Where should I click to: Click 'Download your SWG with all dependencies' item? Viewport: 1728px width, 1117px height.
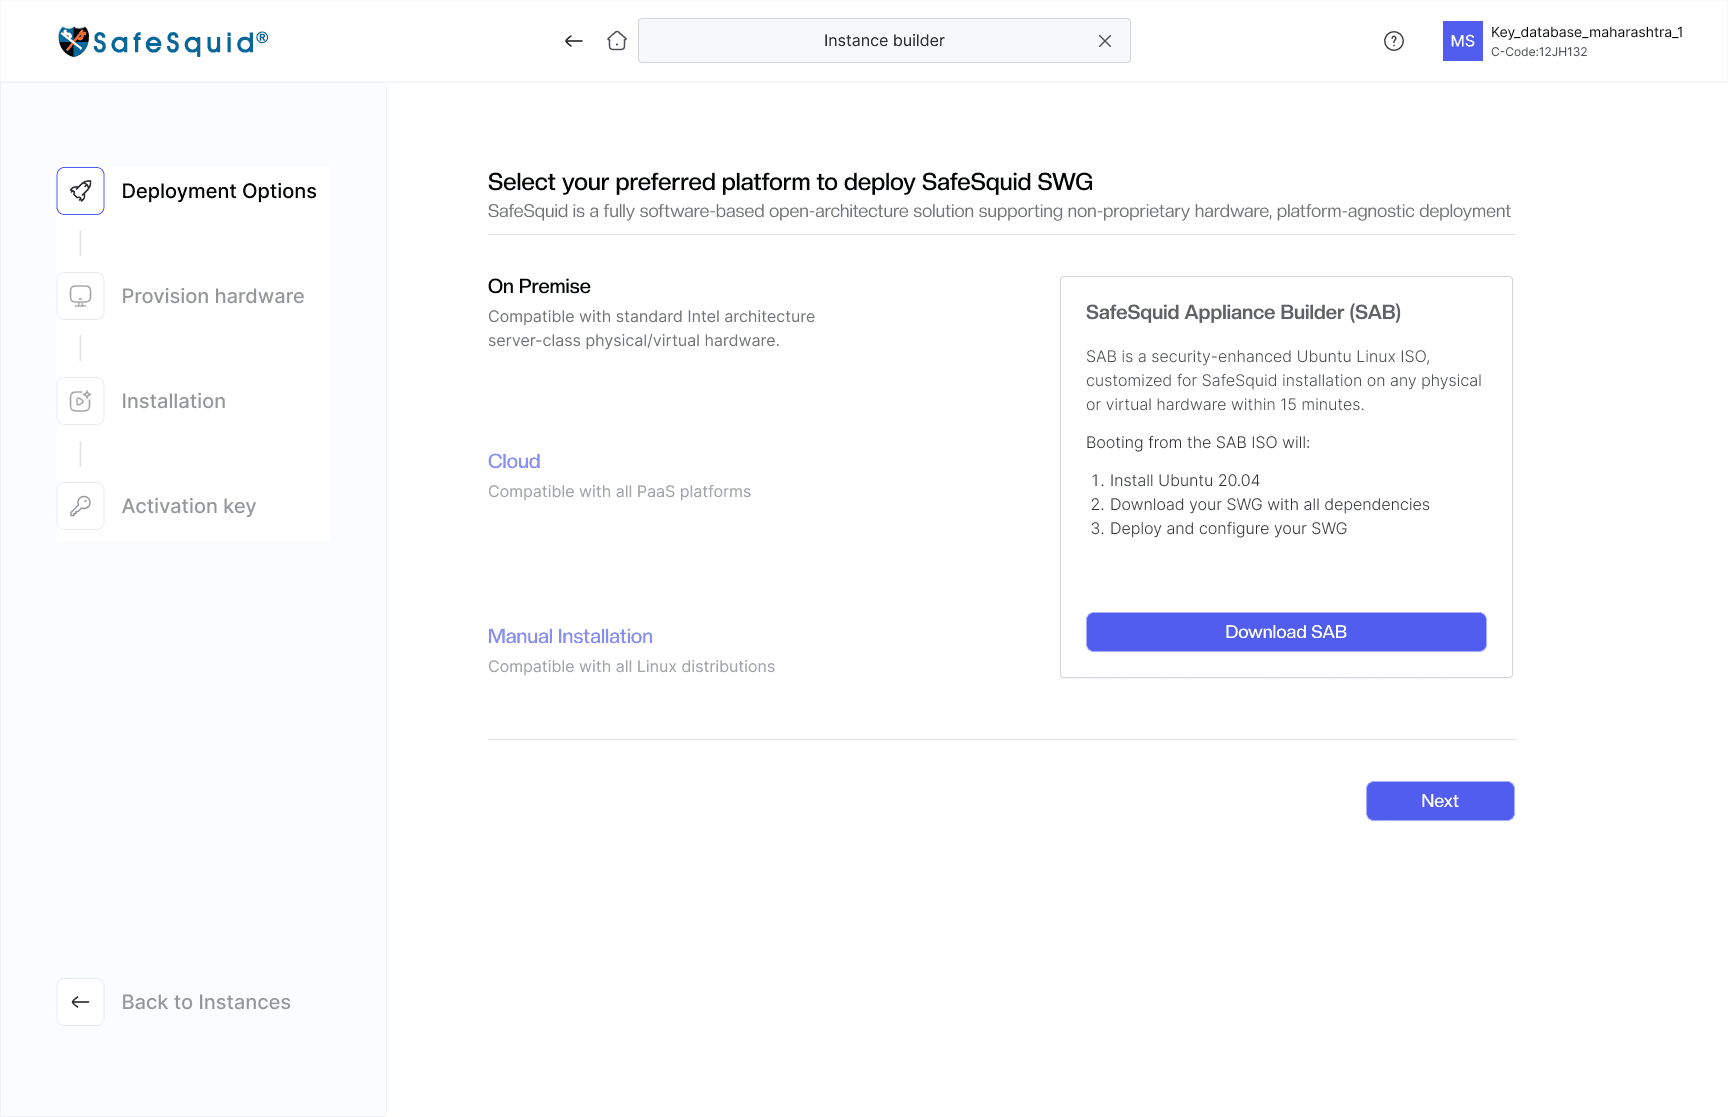tap(1270, 504)
